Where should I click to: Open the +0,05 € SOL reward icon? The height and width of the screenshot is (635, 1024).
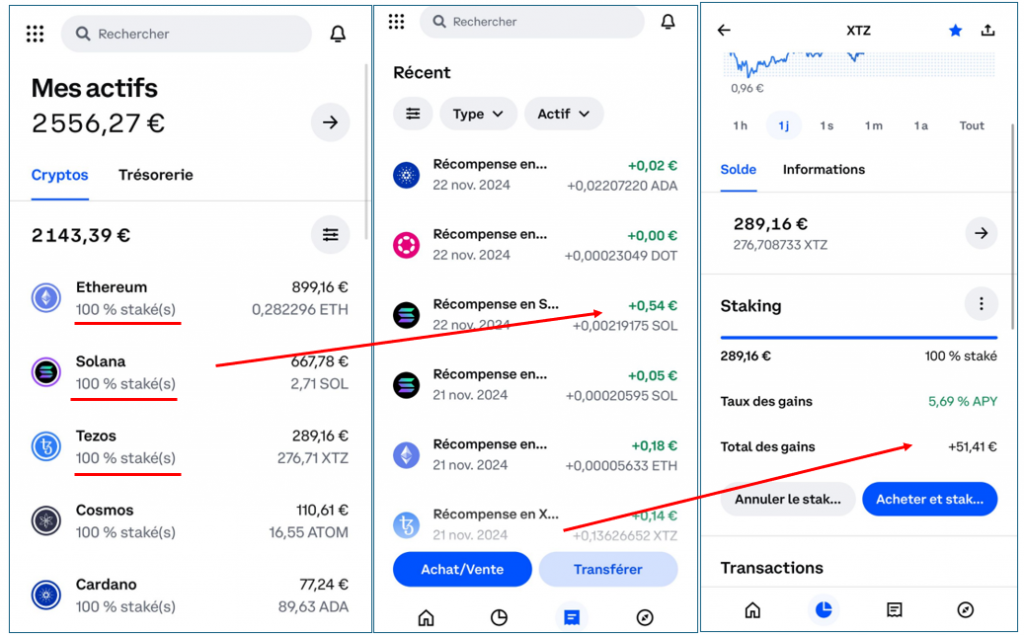pyautogui.click(x=406, y=385)
